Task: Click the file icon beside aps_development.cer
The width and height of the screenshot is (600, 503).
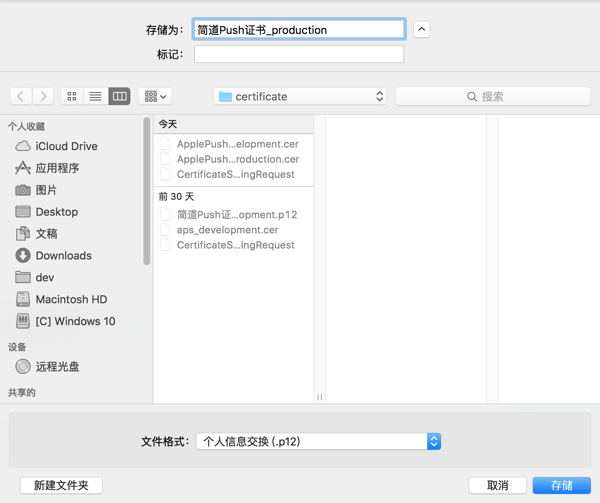Action: [x=165, y=230]
